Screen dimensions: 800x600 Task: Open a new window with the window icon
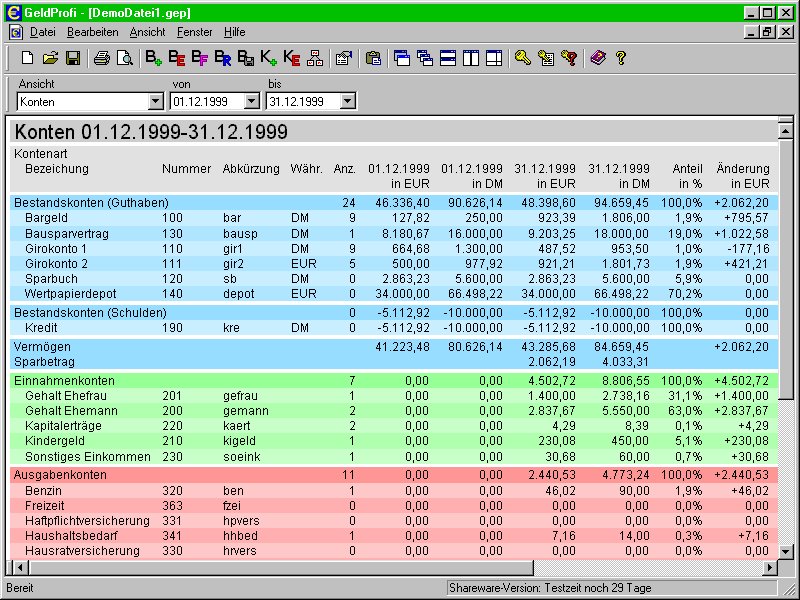click(402, 58)
